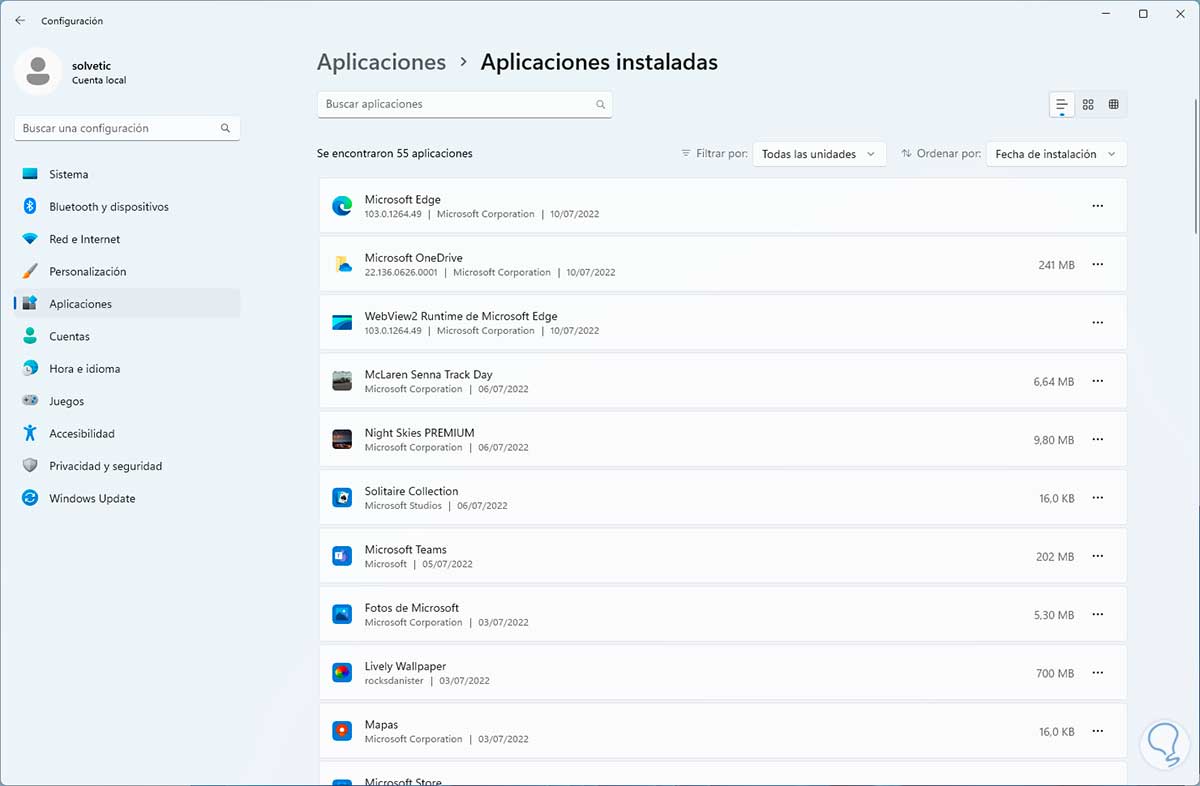
Task: Select Aplicaciones in the sidebar
Action: (127, 304)
